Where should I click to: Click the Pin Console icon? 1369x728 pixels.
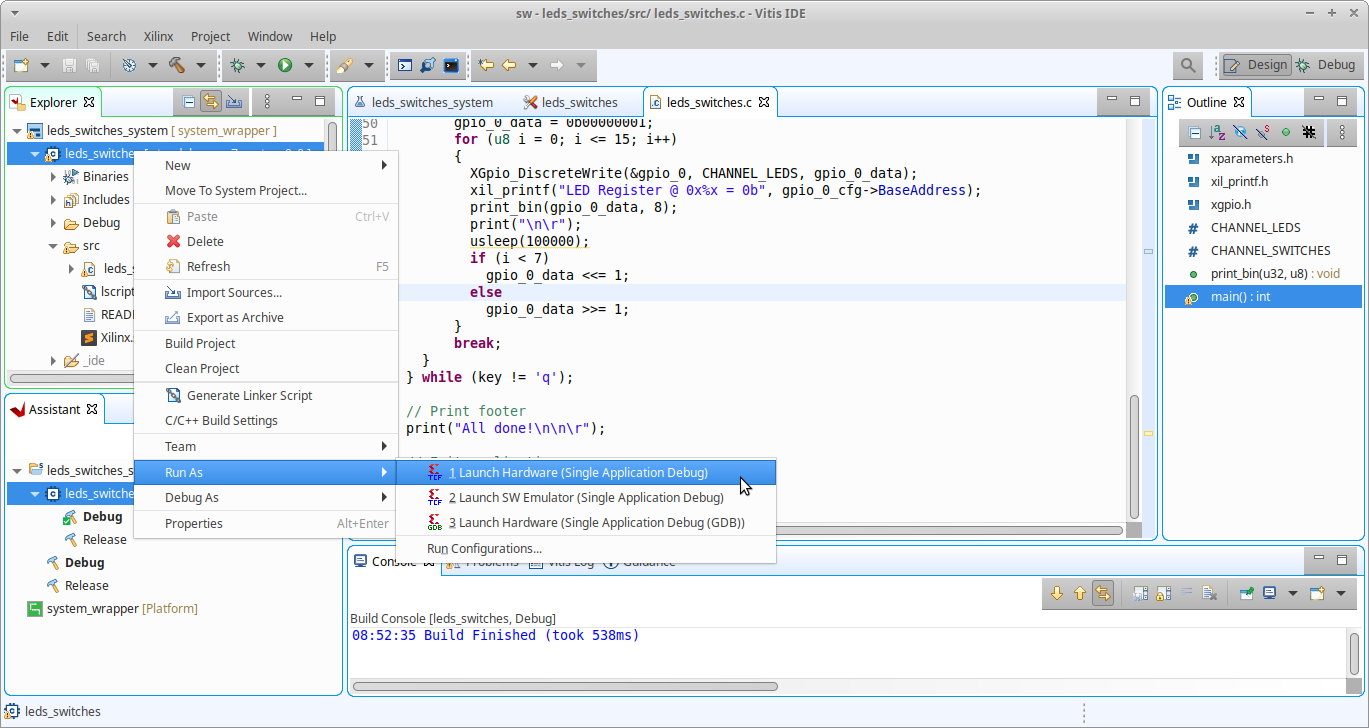[1247, 593]
